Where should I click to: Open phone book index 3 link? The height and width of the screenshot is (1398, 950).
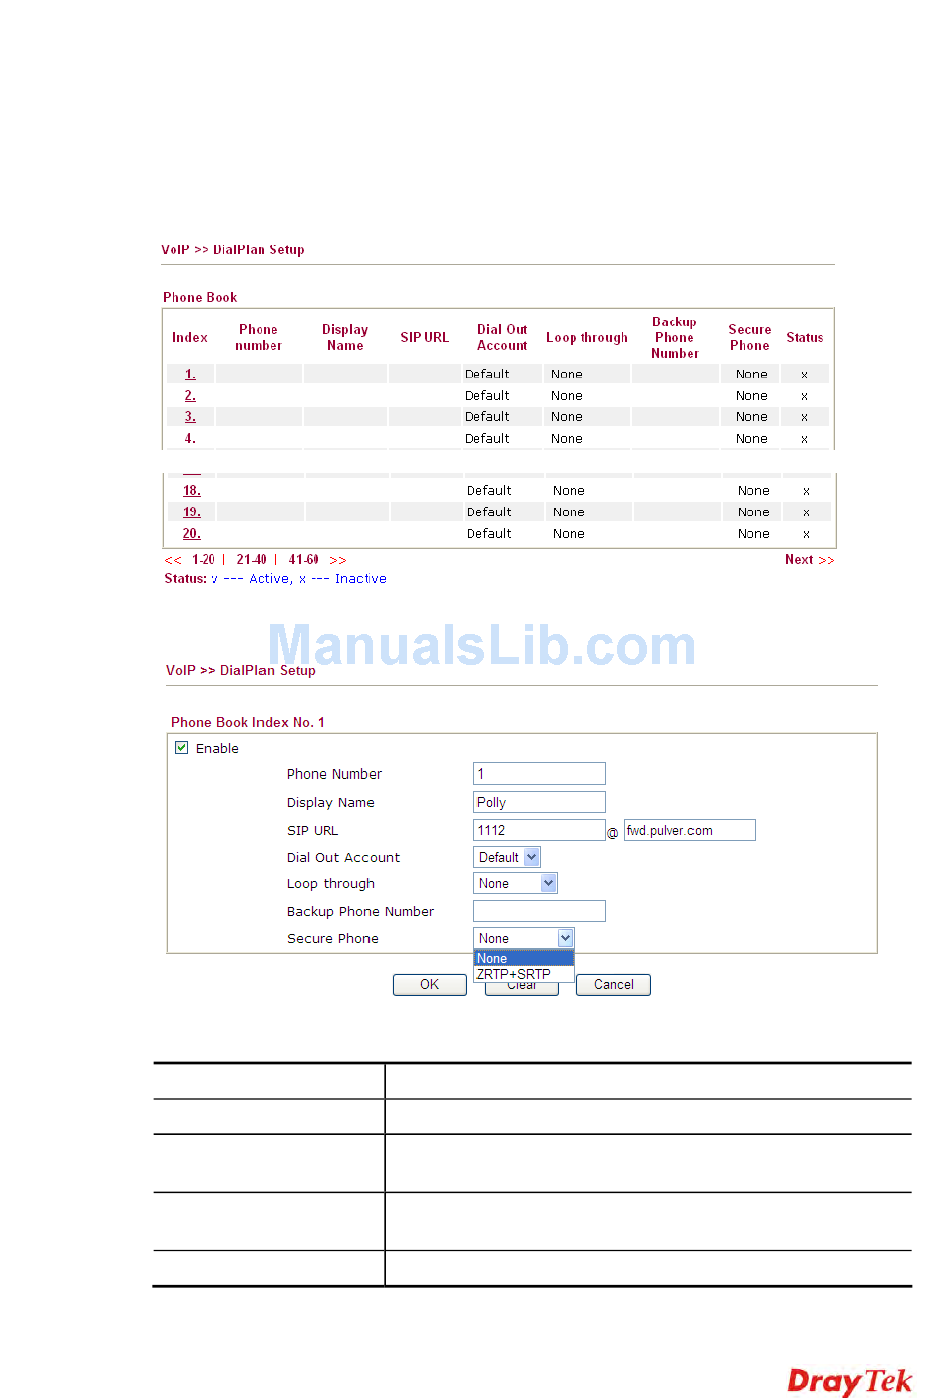(190, 417)
